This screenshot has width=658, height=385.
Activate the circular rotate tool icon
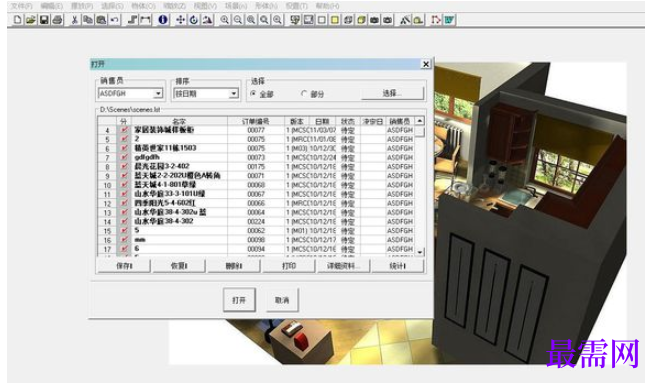(193, 20)
